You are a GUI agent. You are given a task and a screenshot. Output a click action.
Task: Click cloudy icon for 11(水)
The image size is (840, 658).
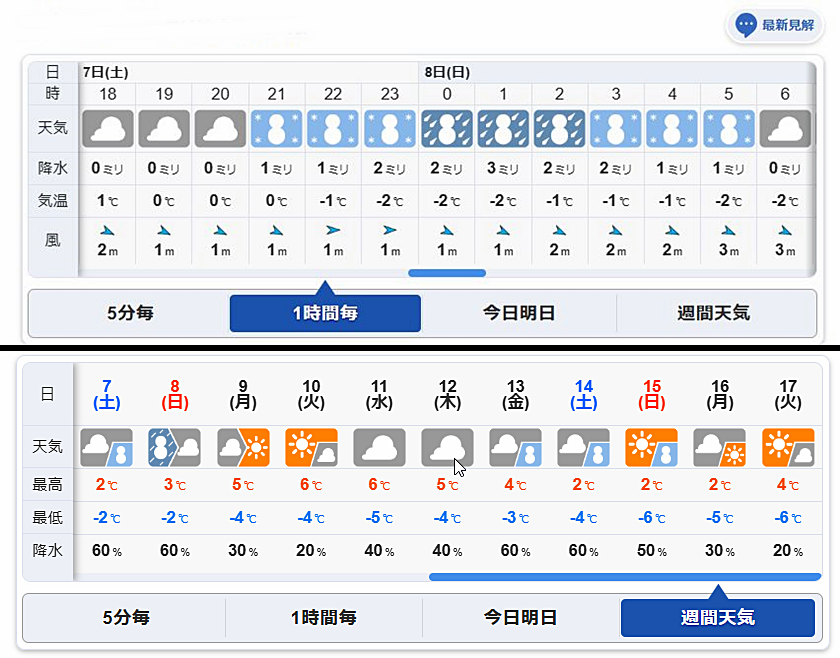click(379, 447)
